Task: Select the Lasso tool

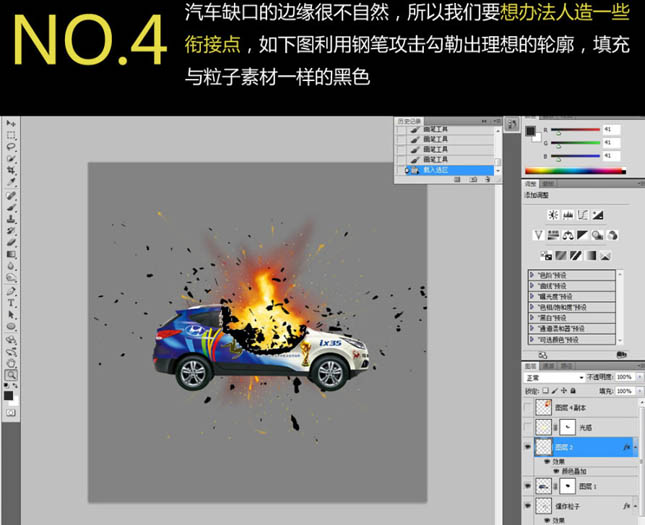Action: coord(11,147)
